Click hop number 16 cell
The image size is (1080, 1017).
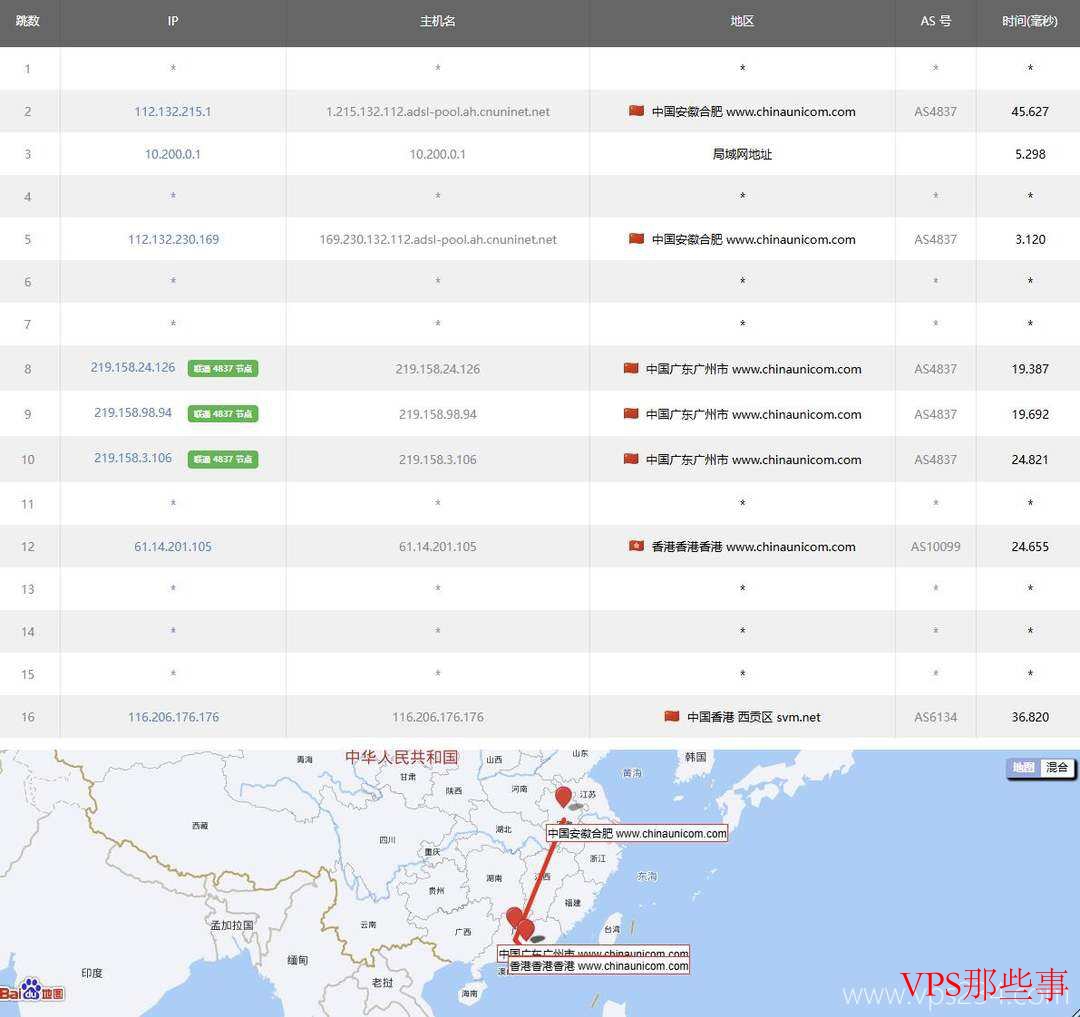(28, 717)
